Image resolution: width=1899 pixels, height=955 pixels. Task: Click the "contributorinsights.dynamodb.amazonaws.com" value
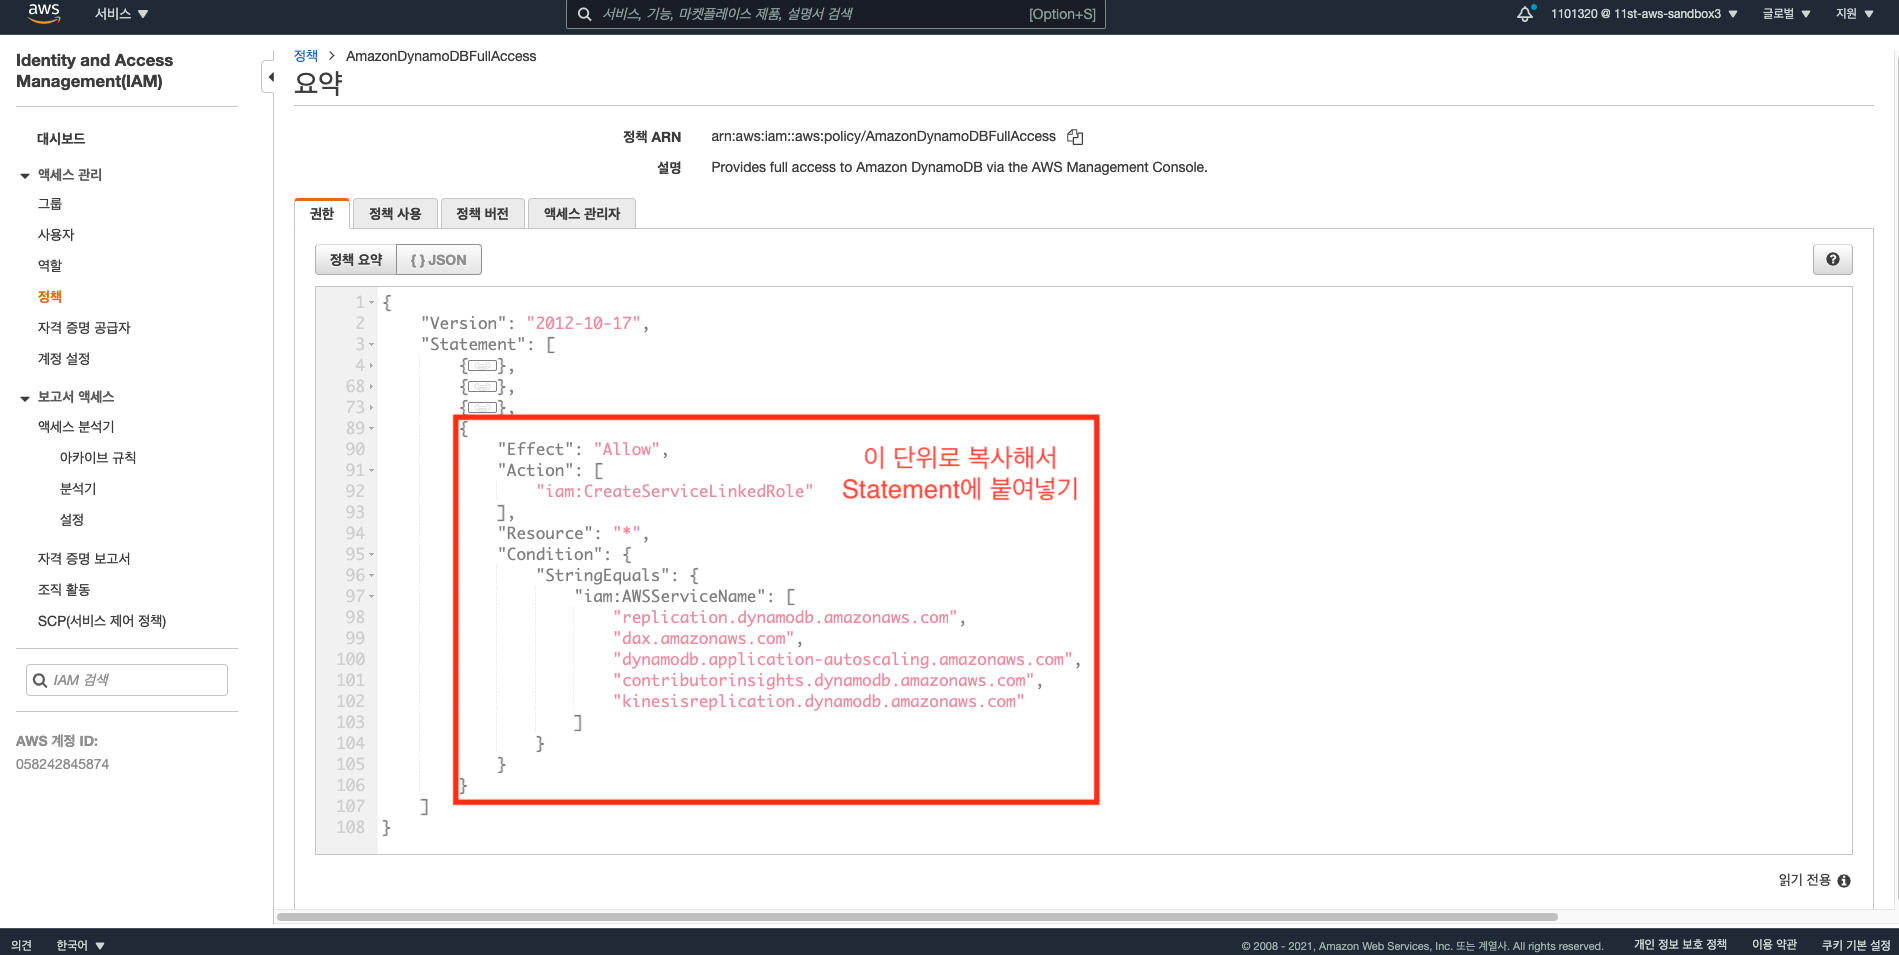click(x=823, y=680)
